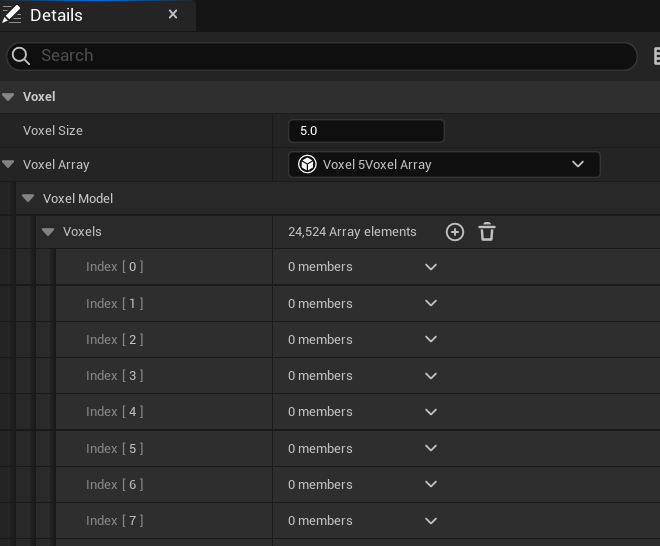Open the Voxel 5Voxel Array dropdown
The image size is (660, 546).
pyautogui.click(x=444, y=164)
